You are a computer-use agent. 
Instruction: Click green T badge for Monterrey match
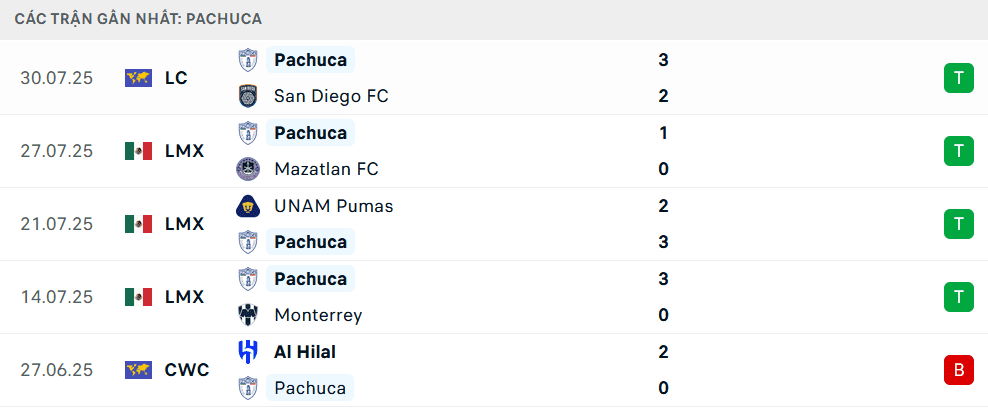tap(958, 297)
